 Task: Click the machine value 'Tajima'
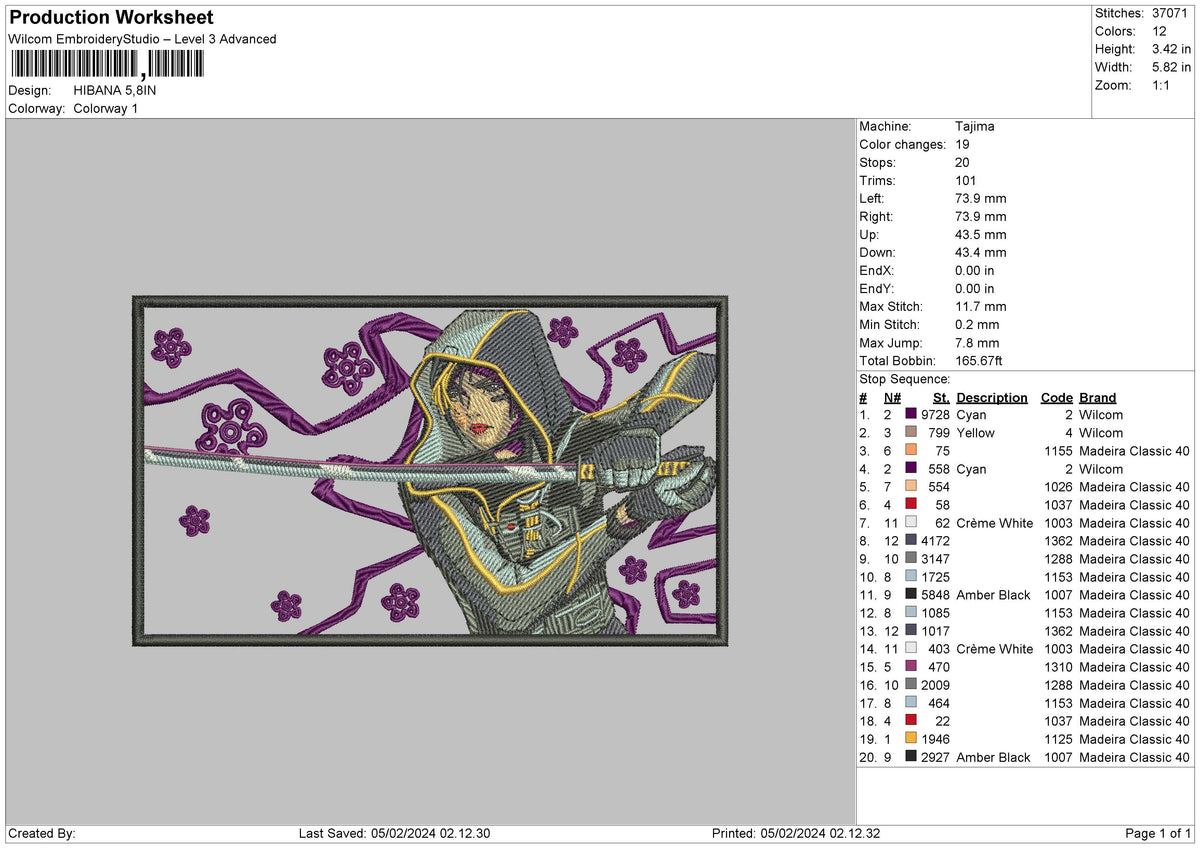tap(975, 126)
